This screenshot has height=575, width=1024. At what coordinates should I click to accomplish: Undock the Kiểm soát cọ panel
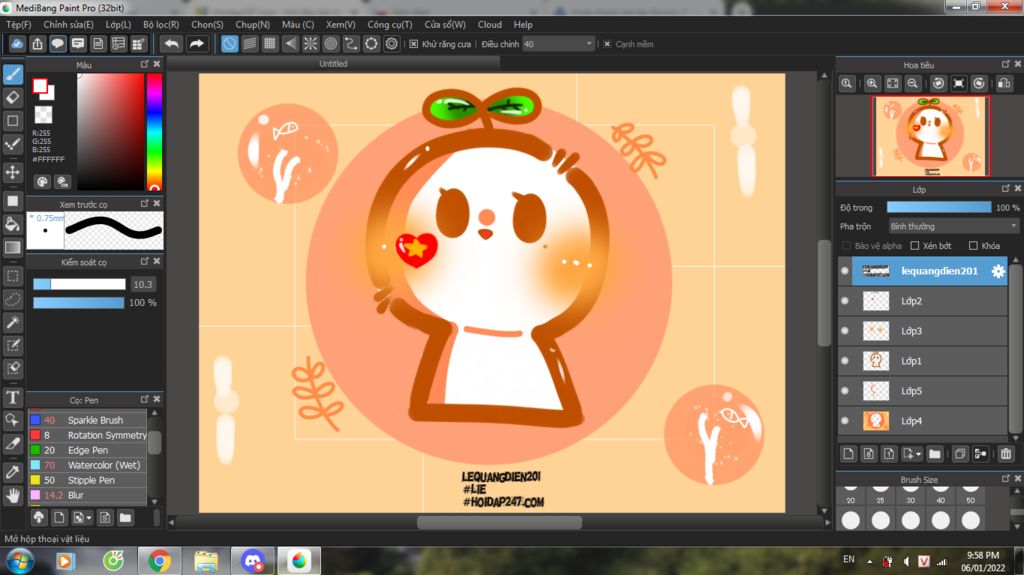[x=144, y=261]
